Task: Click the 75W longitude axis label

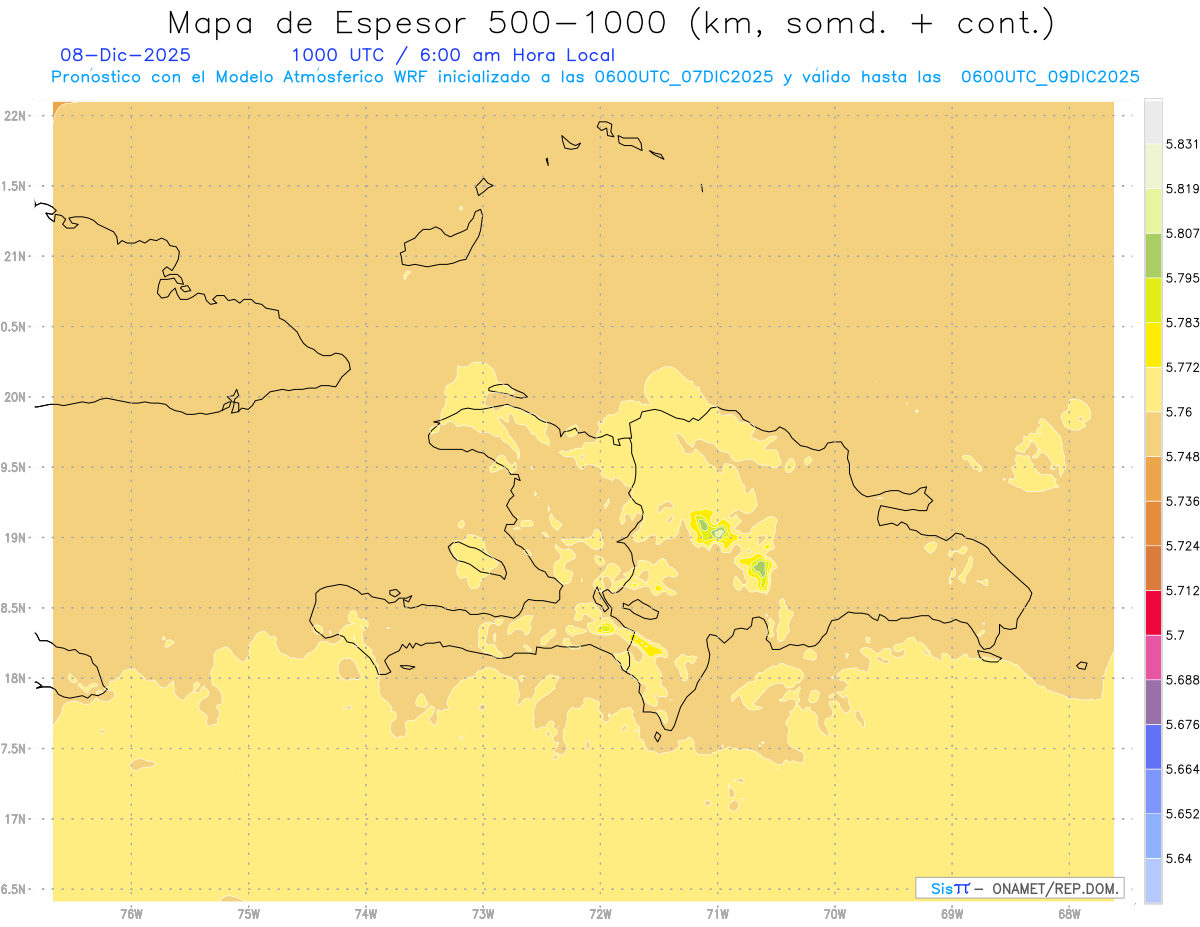Action: tap(249, 914)
